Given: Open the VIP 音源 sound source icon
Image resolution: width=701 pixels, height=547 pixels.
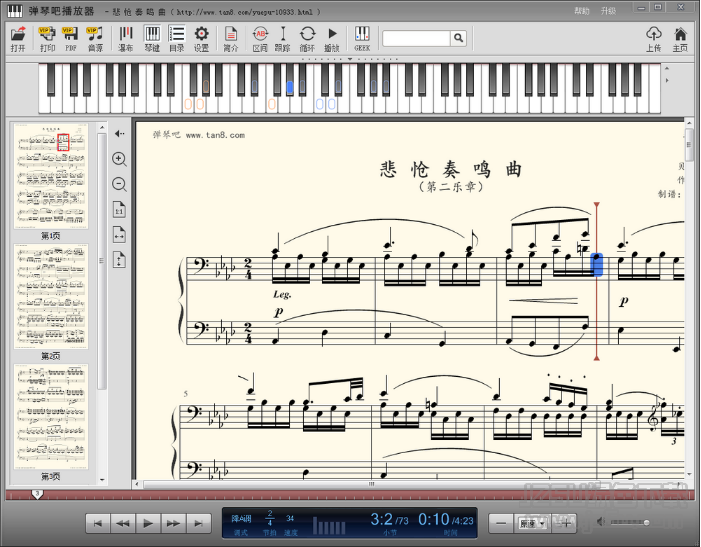Looking at the screenshot, I should (x=95, y=38).
